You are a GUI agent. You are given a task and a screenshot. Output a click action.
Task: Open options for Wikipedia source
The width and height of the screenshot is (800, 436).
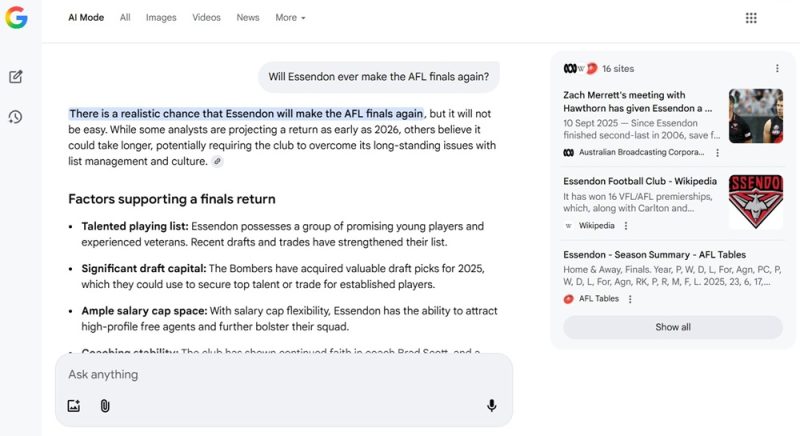627,226
